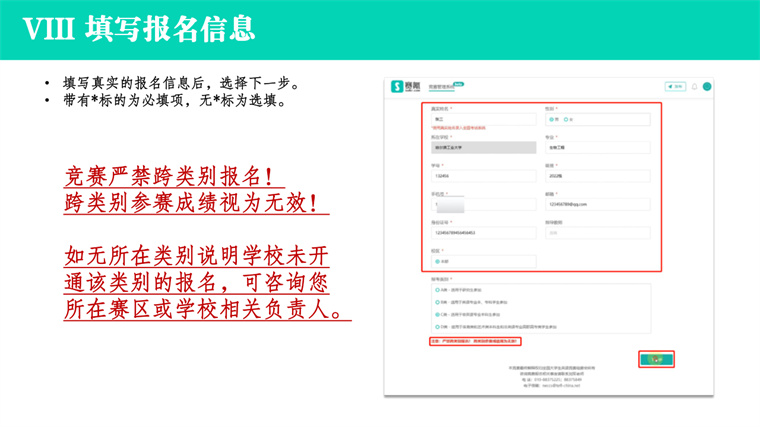The image size is (760, 427).
Task: Select the 男 gender radio button
Action: (x=551, y=119)
